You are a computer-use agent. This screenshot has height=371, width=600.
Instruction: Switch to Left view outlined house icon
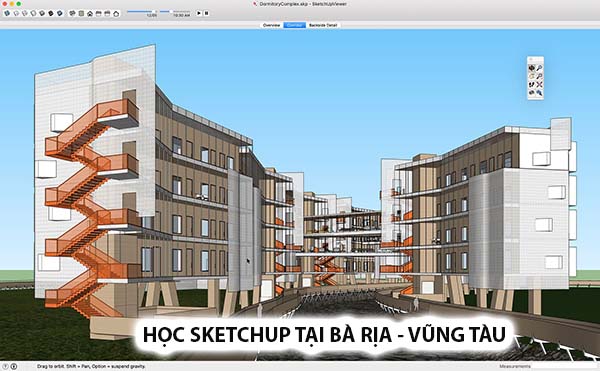[116, 13]
